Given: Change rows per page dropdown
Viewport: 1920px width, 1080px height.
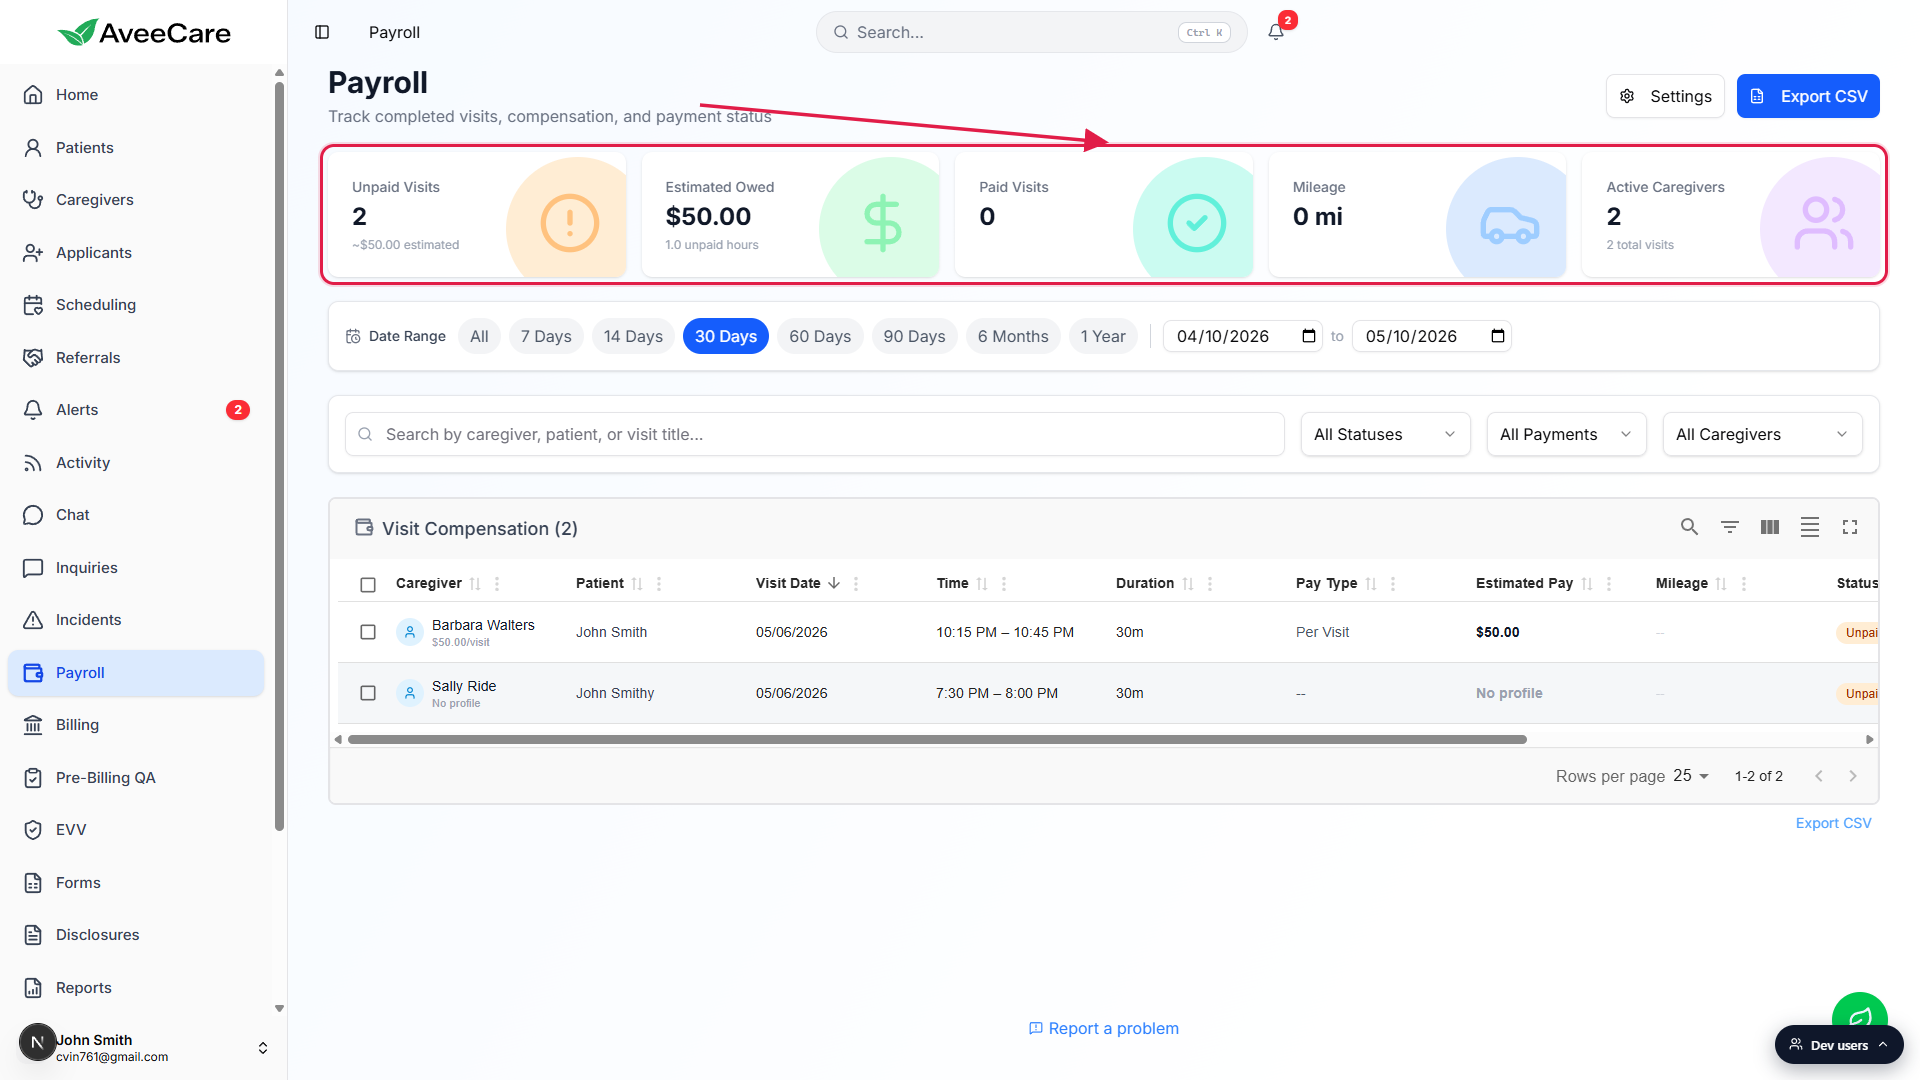Looking at the screenshot, I should [x=1691, y=776].
